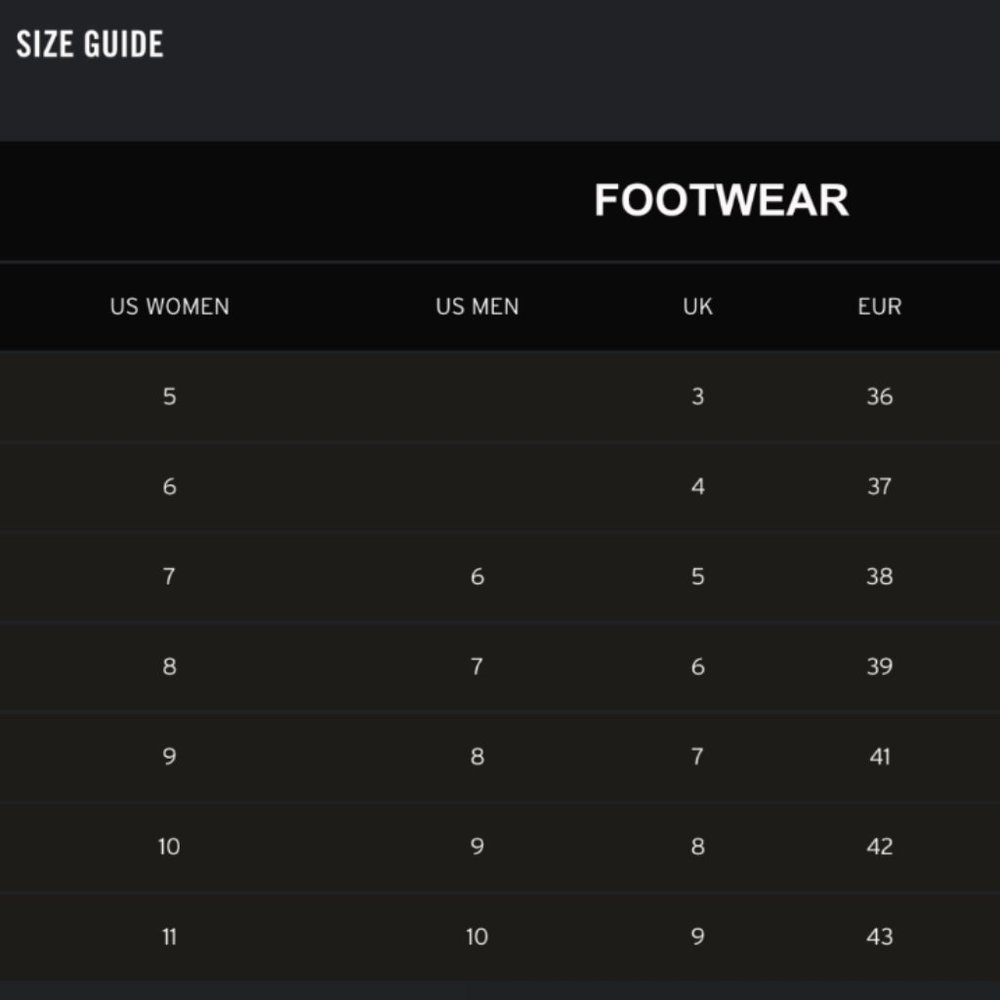This screenshot has height=1000, width=1000.
Task: Click EUR size 43 value
Action: tap(879, 937)
